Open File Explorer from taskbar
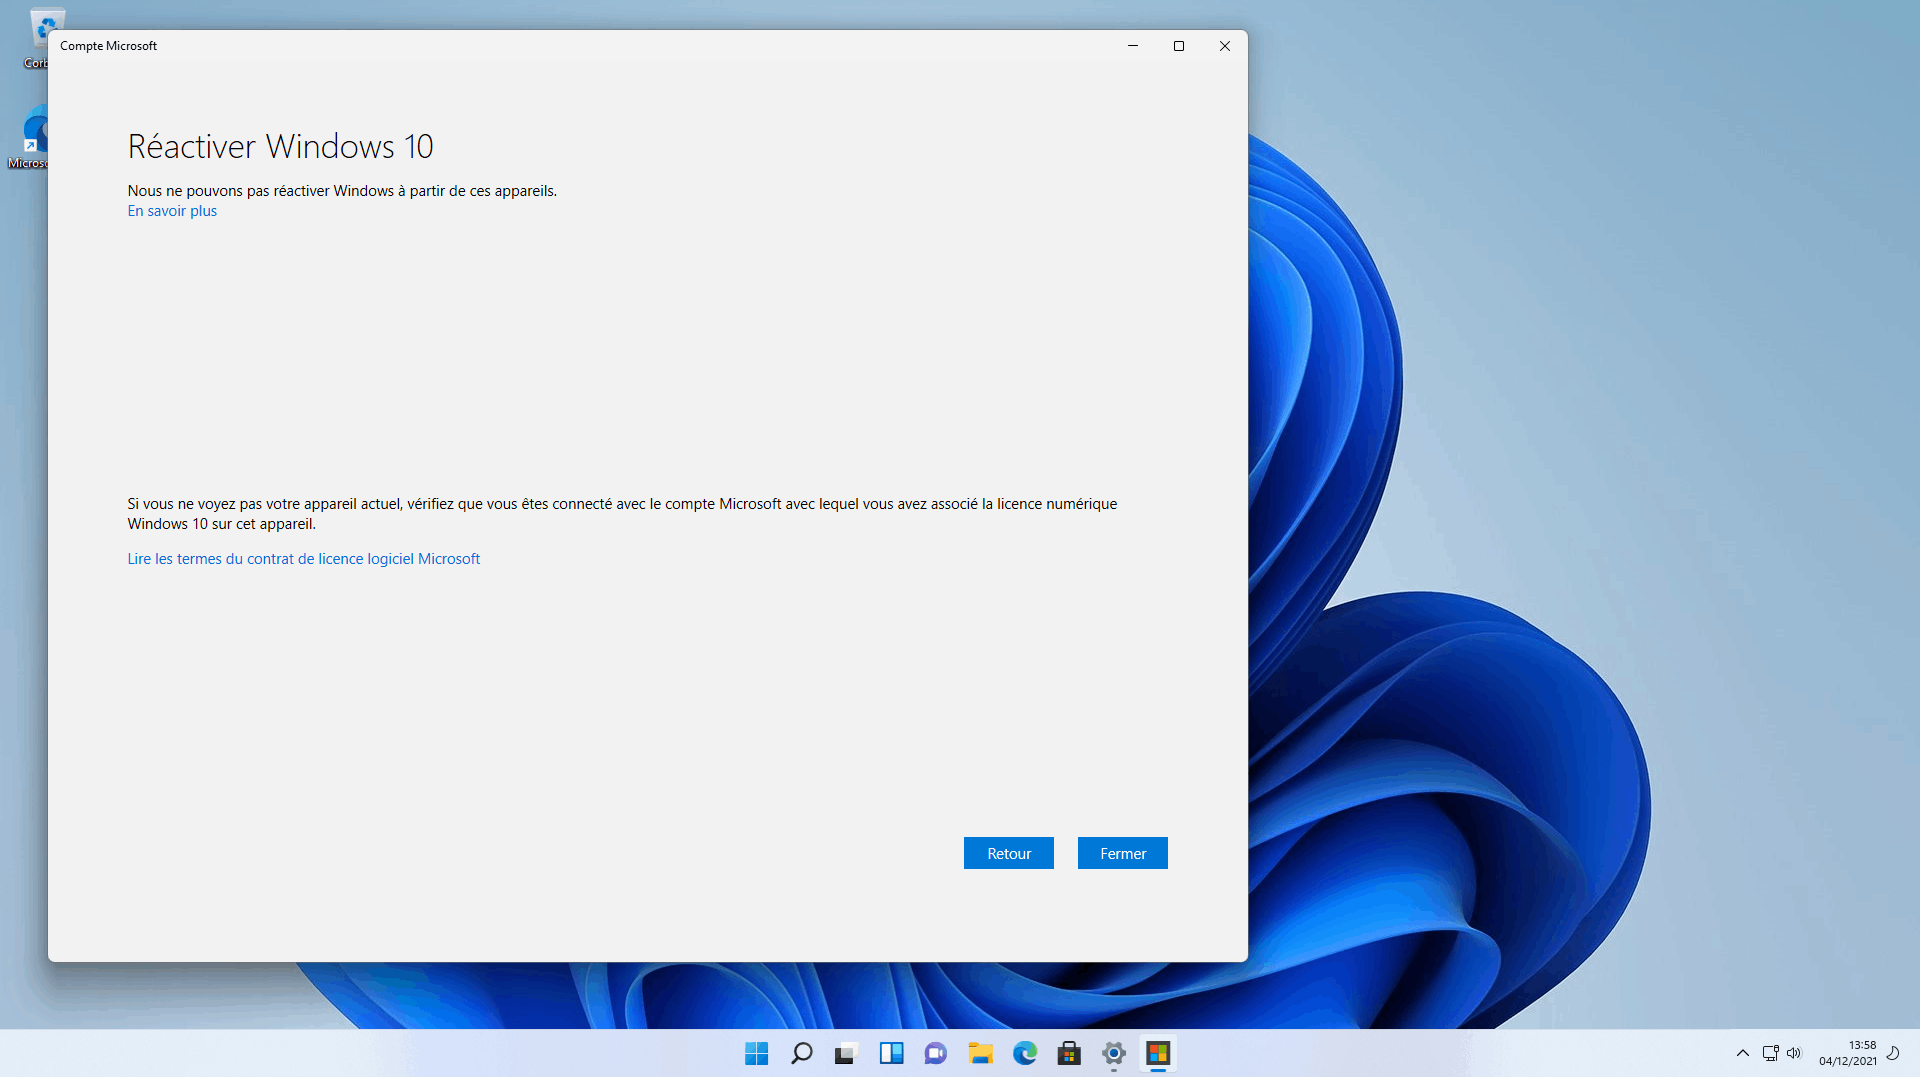The height and width of the screenshot is (1077, 1920). [980, 1053]
